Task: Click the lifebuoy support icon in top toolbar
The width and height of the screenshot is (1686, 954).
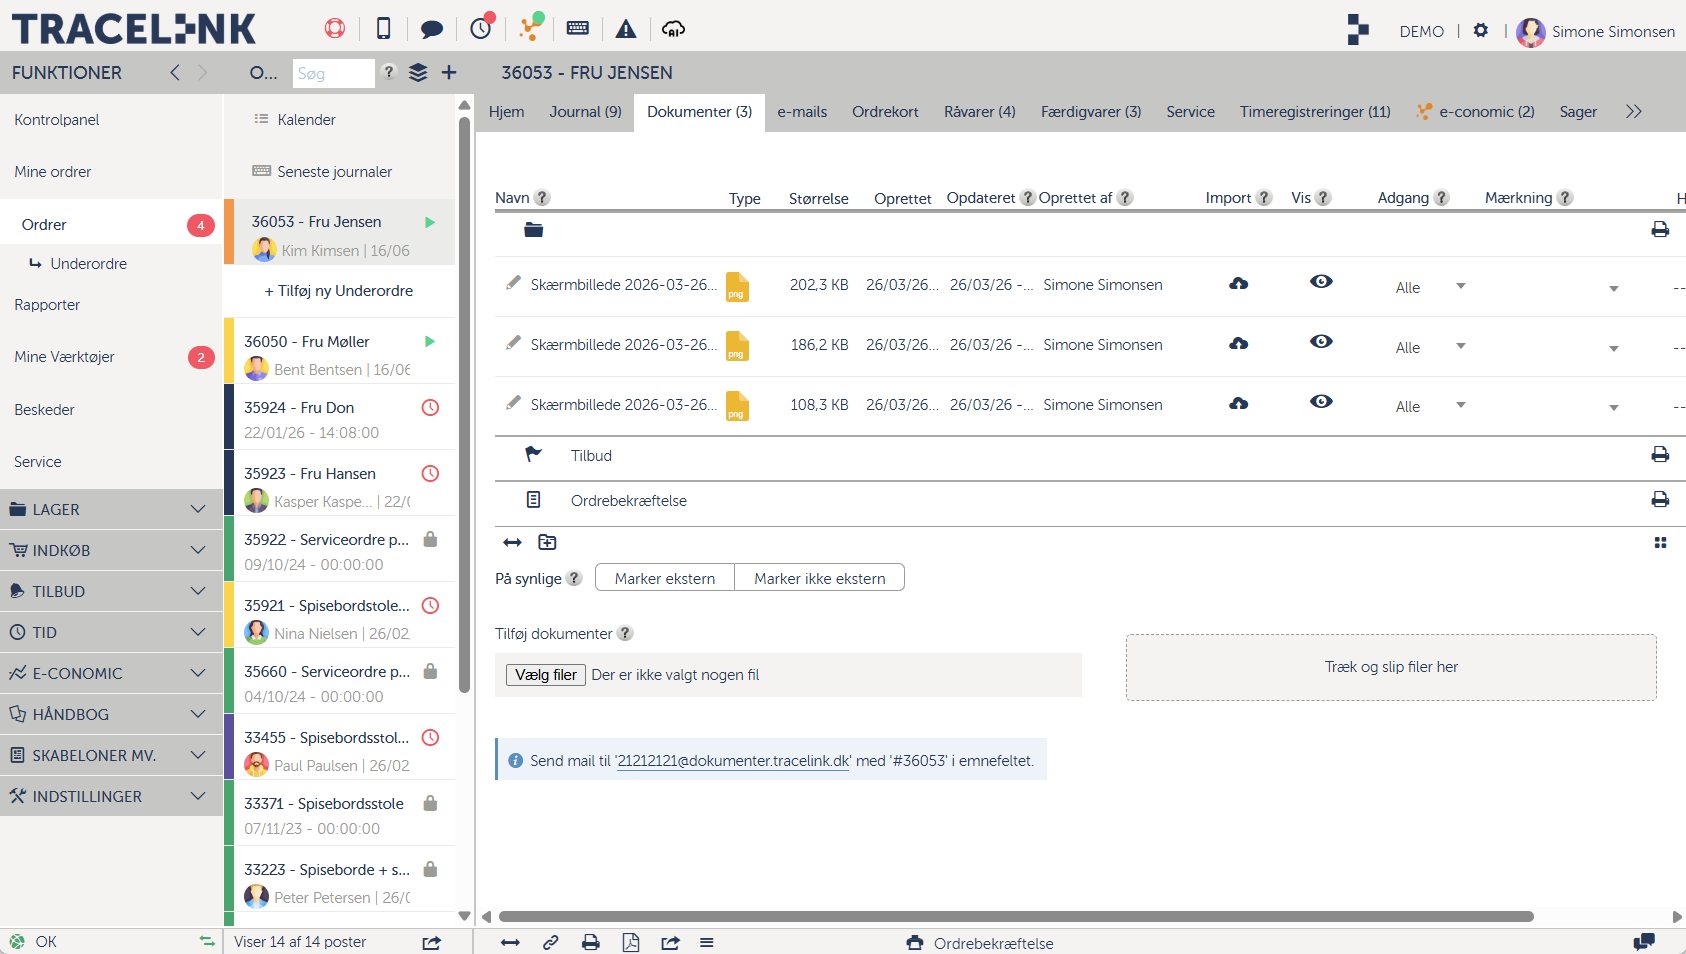Action: point(335,28)
